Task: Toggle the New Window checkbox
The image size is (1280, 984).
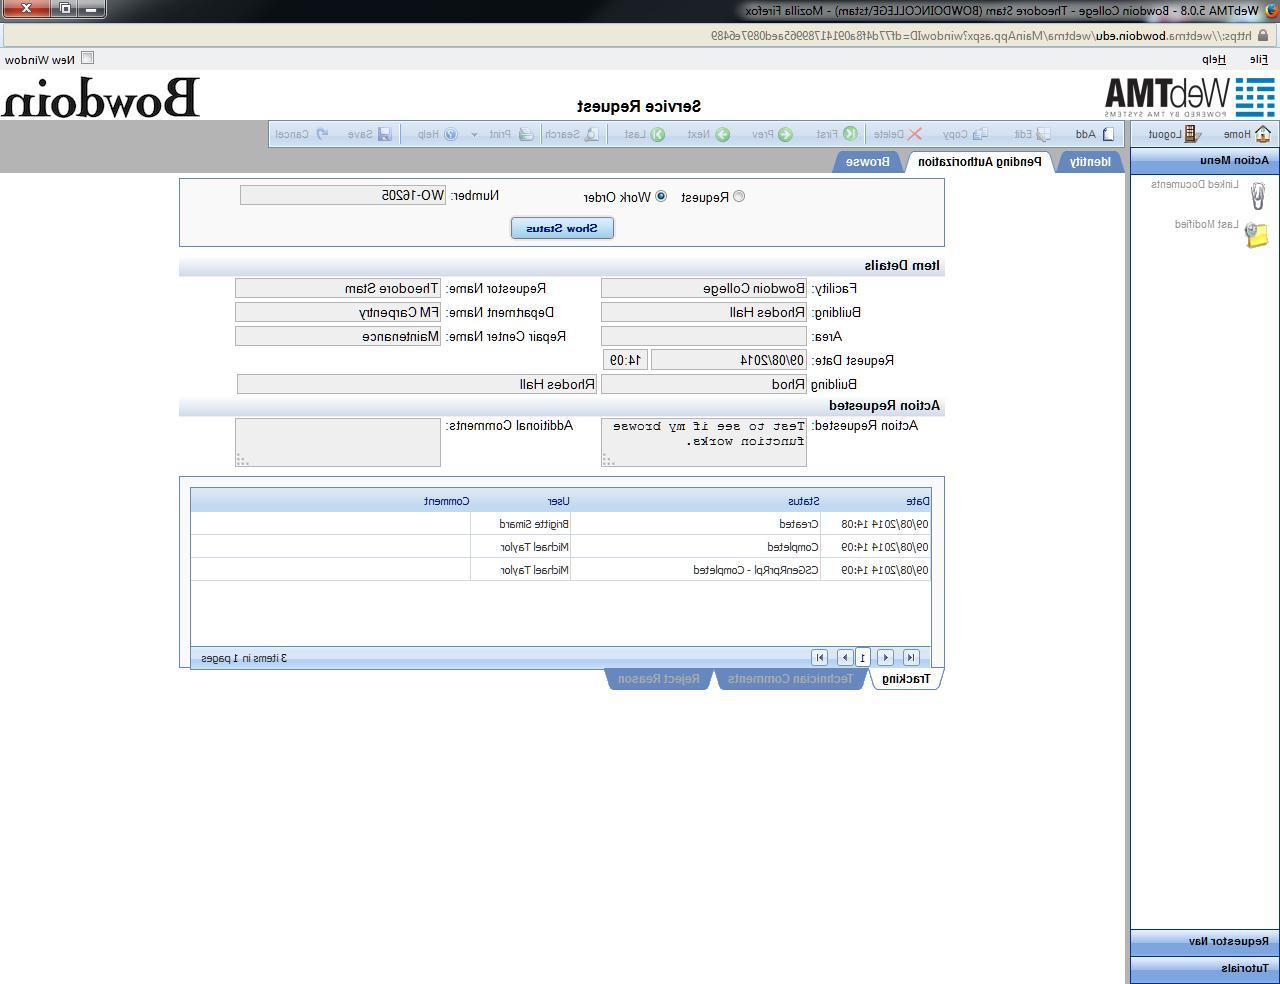Action: click(x=87, y=59)
